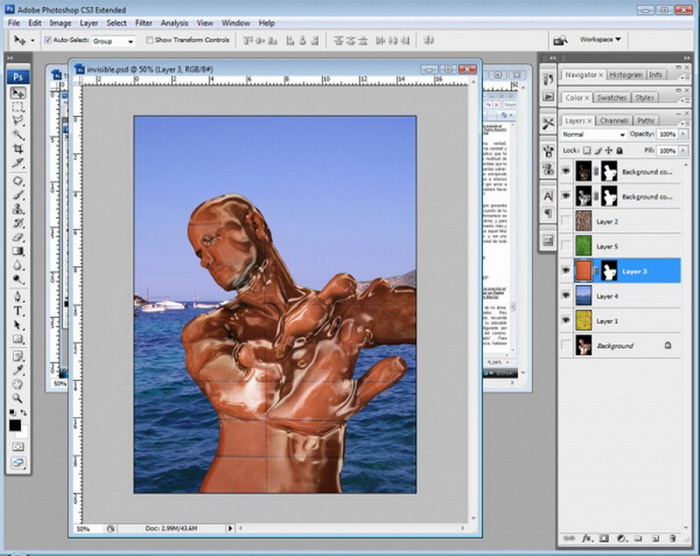Viewport: 700px width, 556px height.
Task: Switch to the Channels tab
Action: [x=614, y=121]
